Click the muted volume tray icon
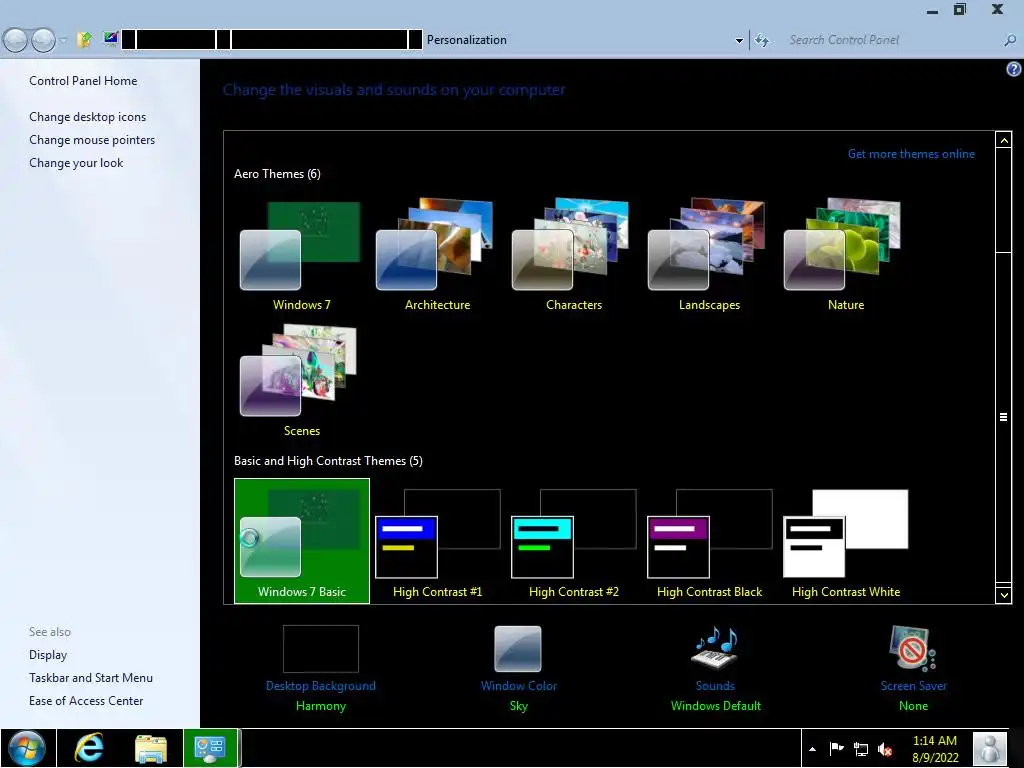 pyautogui.click(x=885, y=749)
